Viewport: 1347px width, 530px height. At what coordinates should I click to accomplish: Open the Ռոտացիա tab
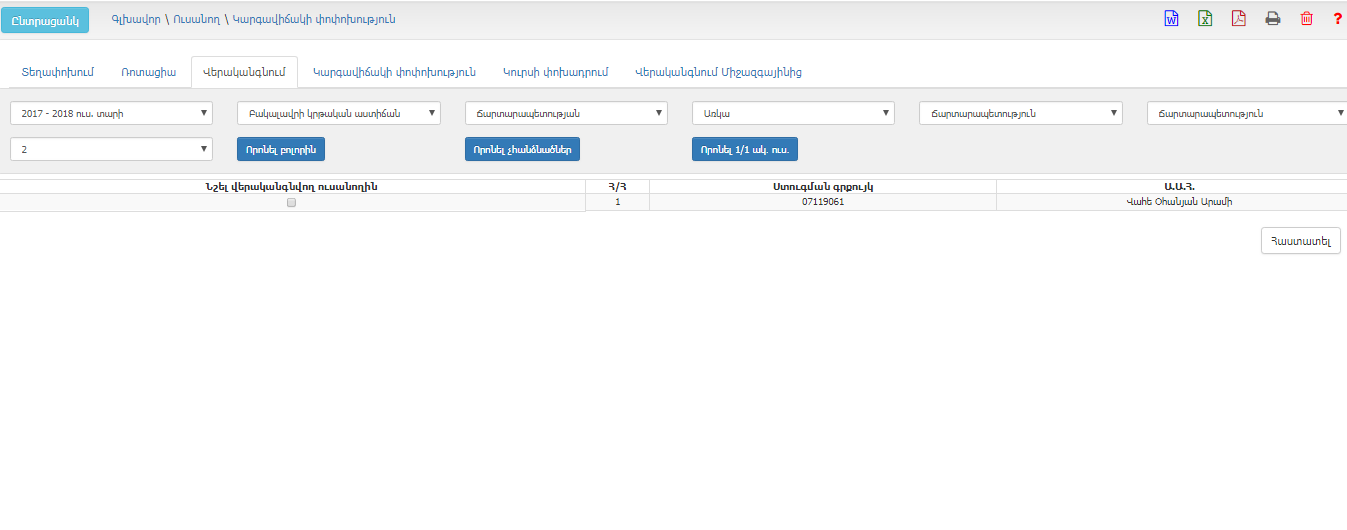click(x=148, y=72)
